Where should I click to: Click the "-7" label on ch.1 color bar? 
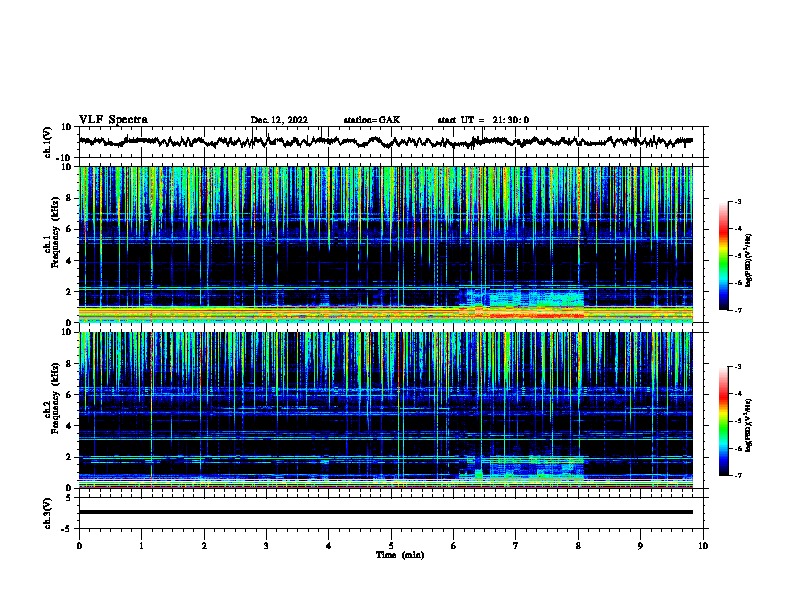(x=737, y=310)
